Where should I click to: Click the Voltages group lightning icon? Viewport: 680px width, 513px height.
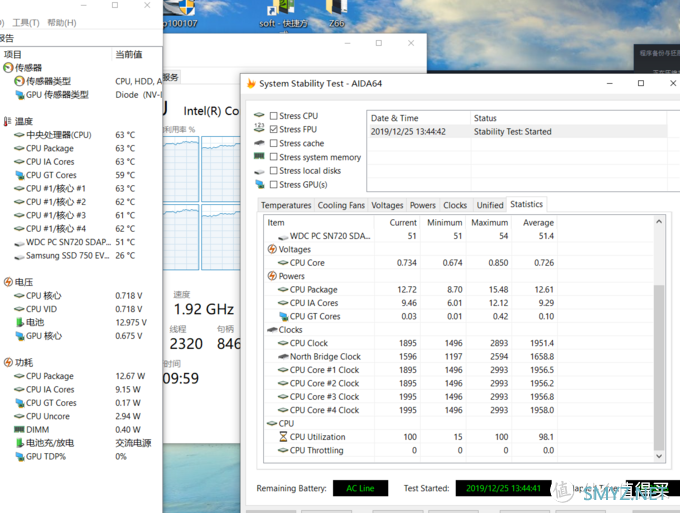[x=272, y=249]
